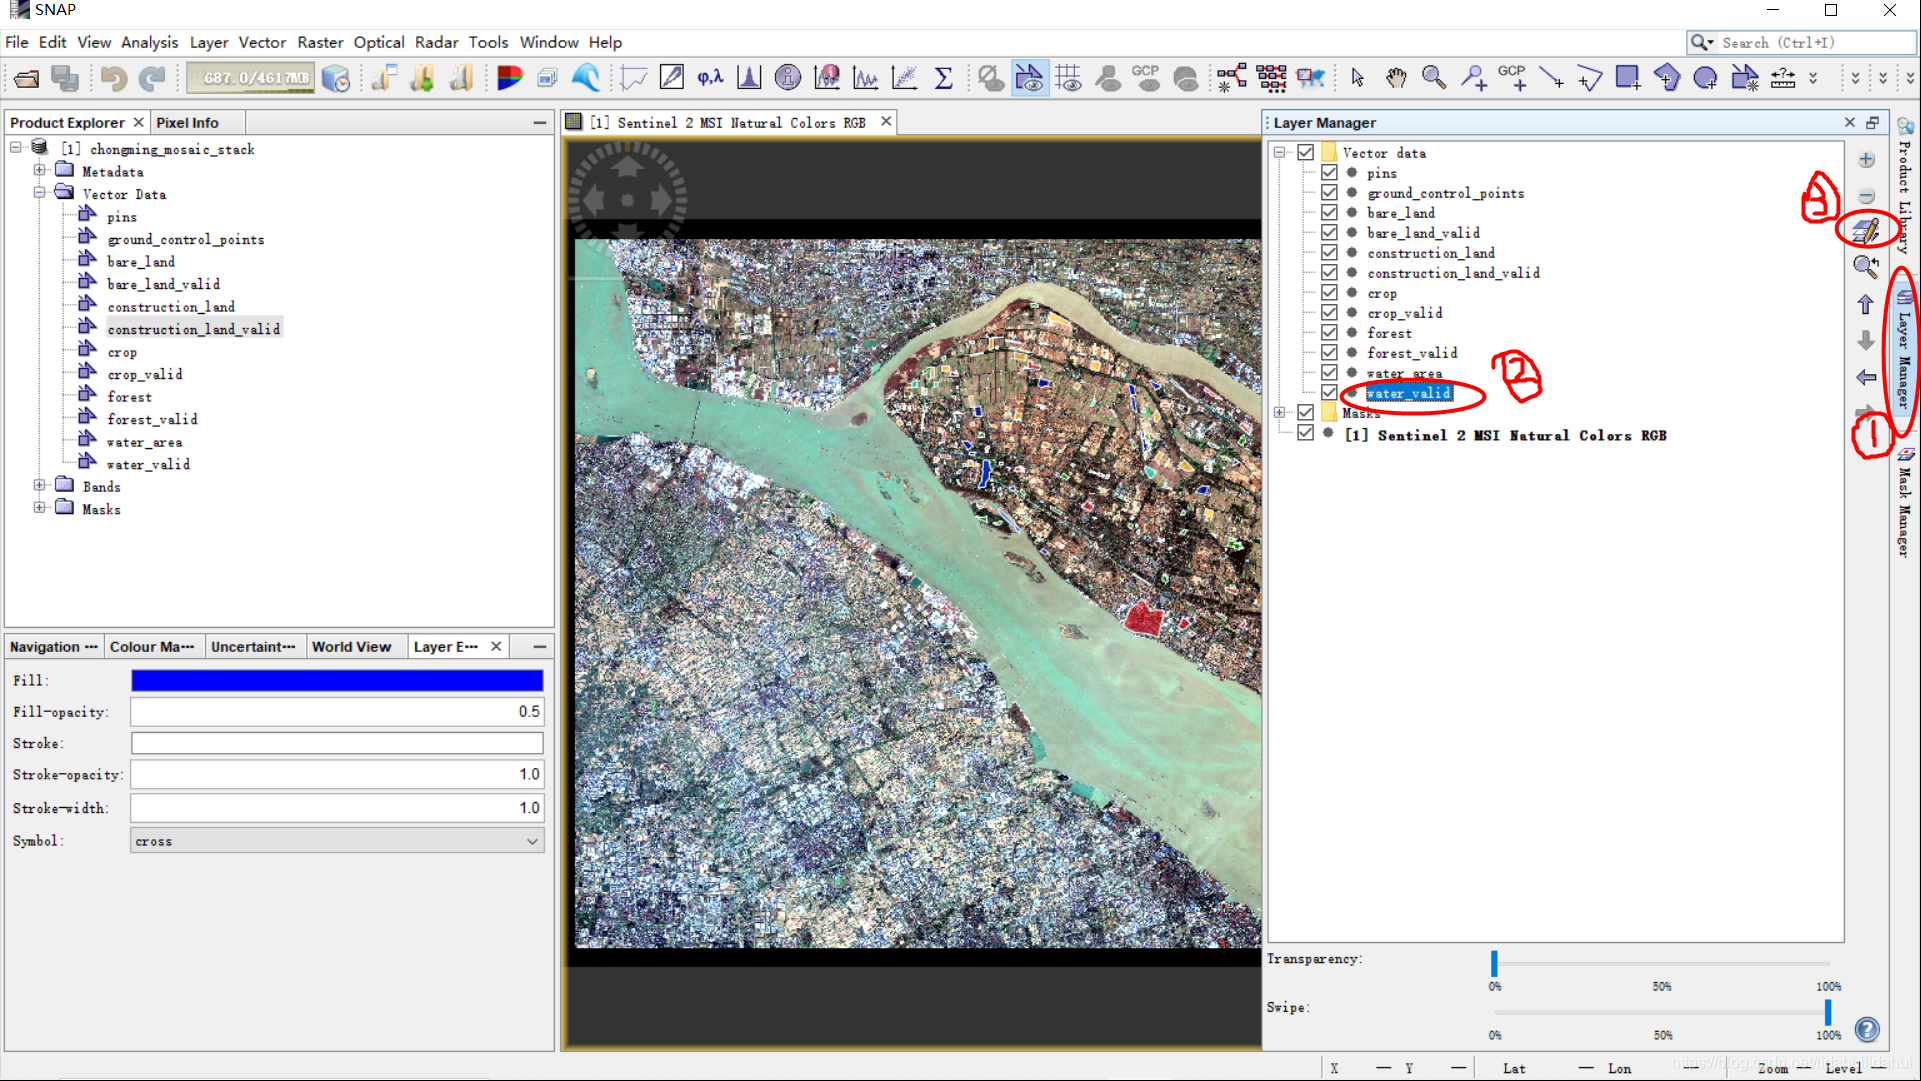1921x1081 pixels.
Task: Open the Optical menu
Action: pyautogui.click(x=379, y=42)
